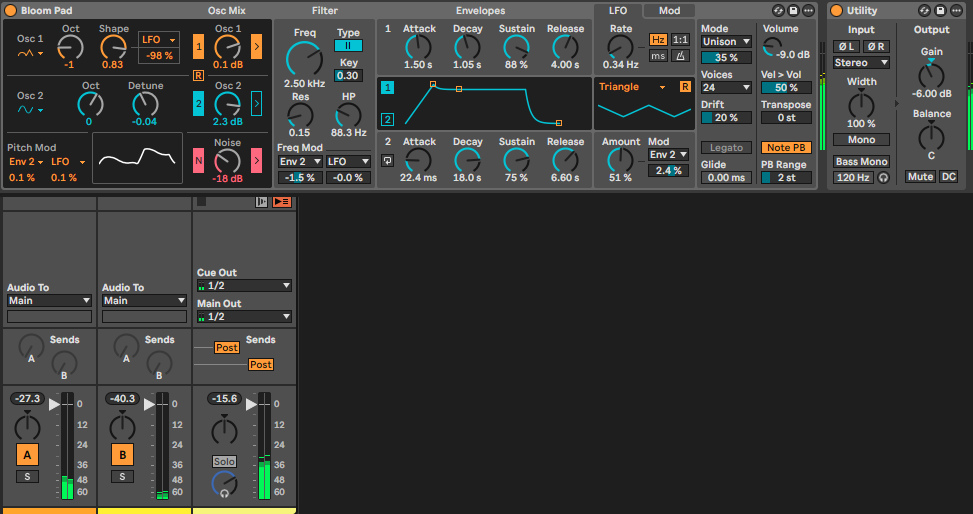Click the Envelope 1 Attack knob
The height and width of the screenshot is (514, 973).
click(x=418, y=47)
